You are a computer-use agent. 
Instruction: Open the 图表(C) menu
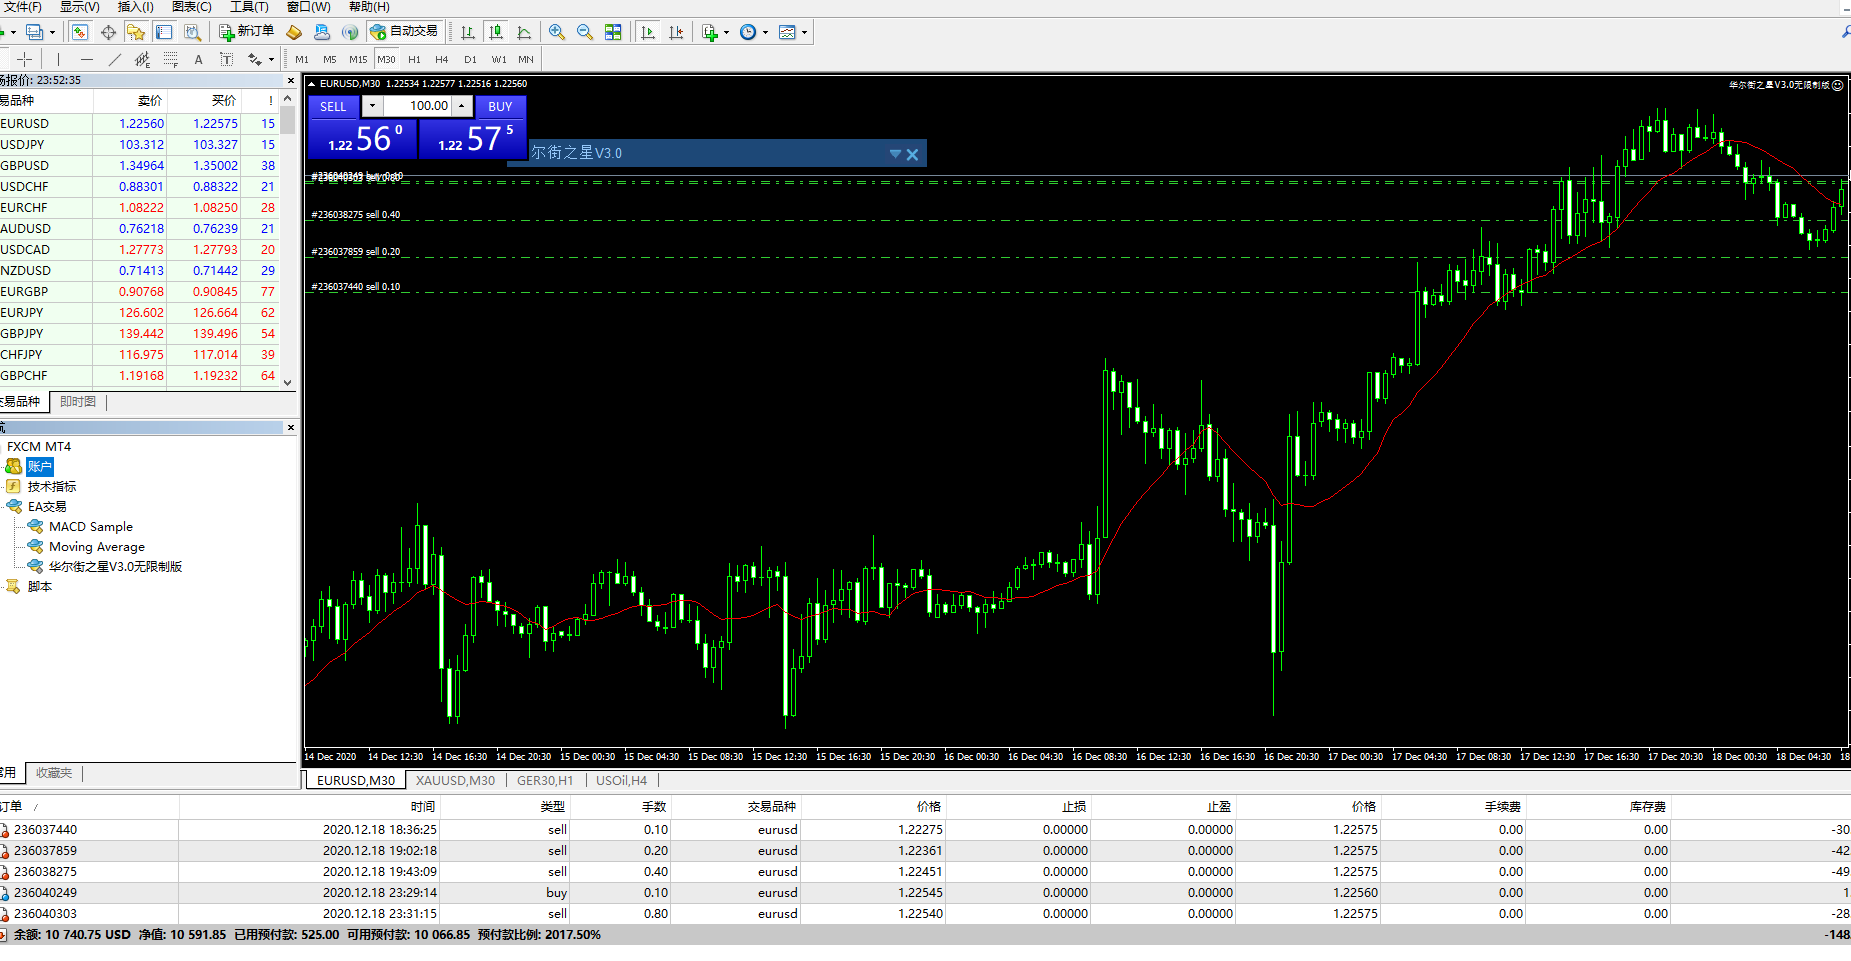(191, 7)
